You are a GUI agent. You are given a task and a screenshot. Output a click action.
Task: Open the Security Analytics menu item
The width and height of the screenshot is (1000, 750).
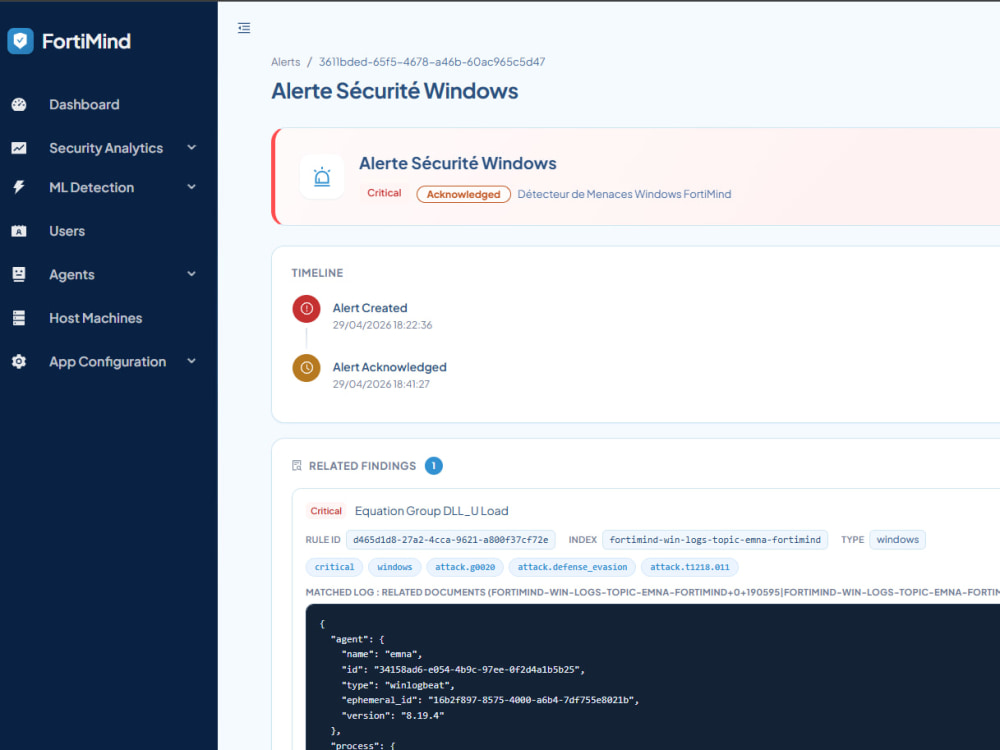pos(108,148)
